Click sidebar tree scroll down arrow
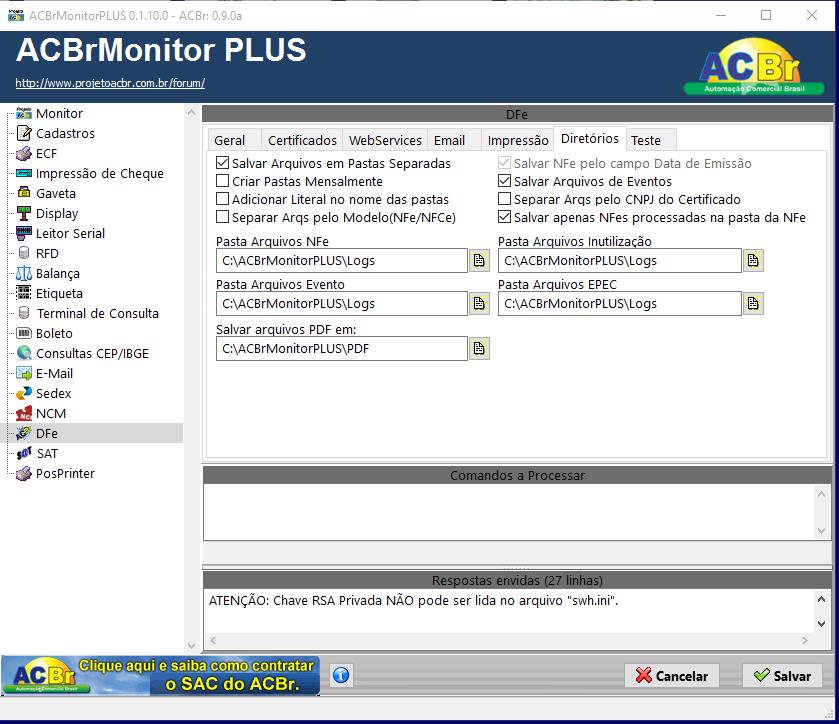 pyautogui.click(x=191, y=646)
